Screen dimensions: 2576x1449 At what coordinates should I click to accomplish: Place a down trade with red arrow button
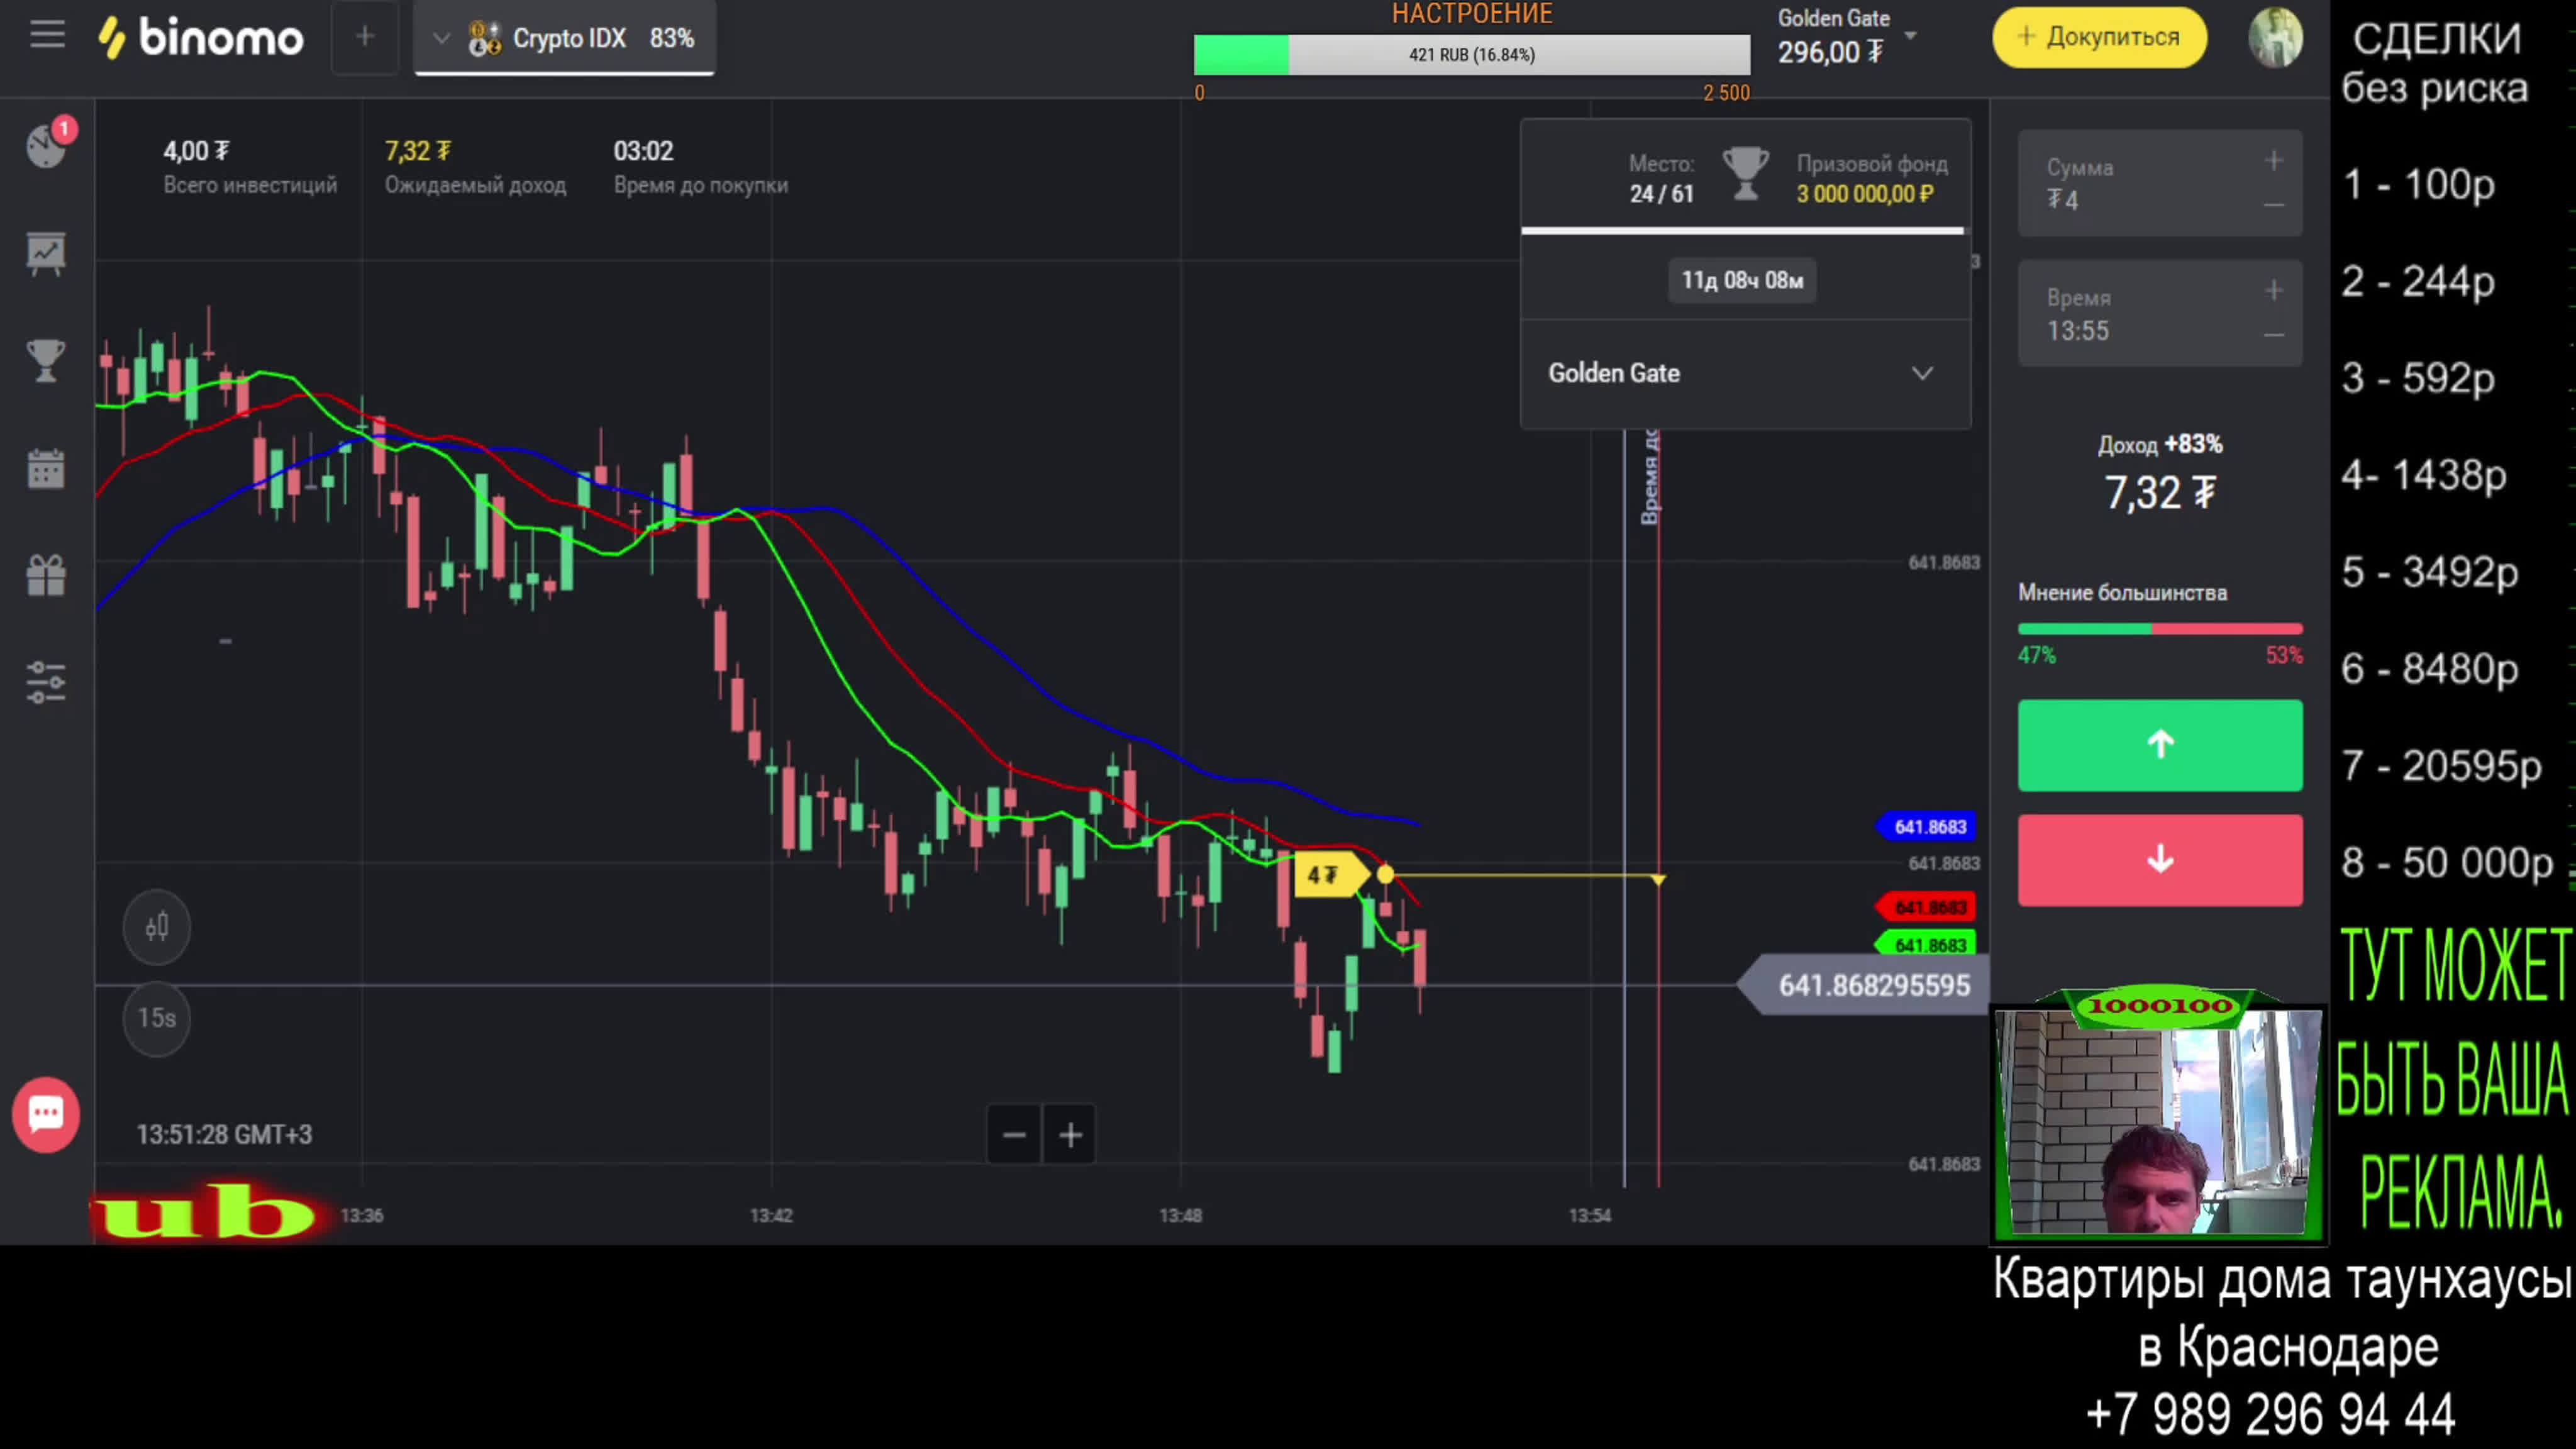(2160, 860)
